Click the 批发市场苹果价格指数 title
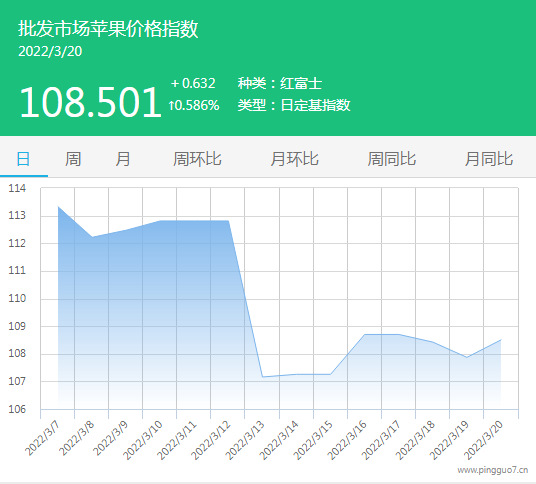536x484 pixels. (108, 29)
